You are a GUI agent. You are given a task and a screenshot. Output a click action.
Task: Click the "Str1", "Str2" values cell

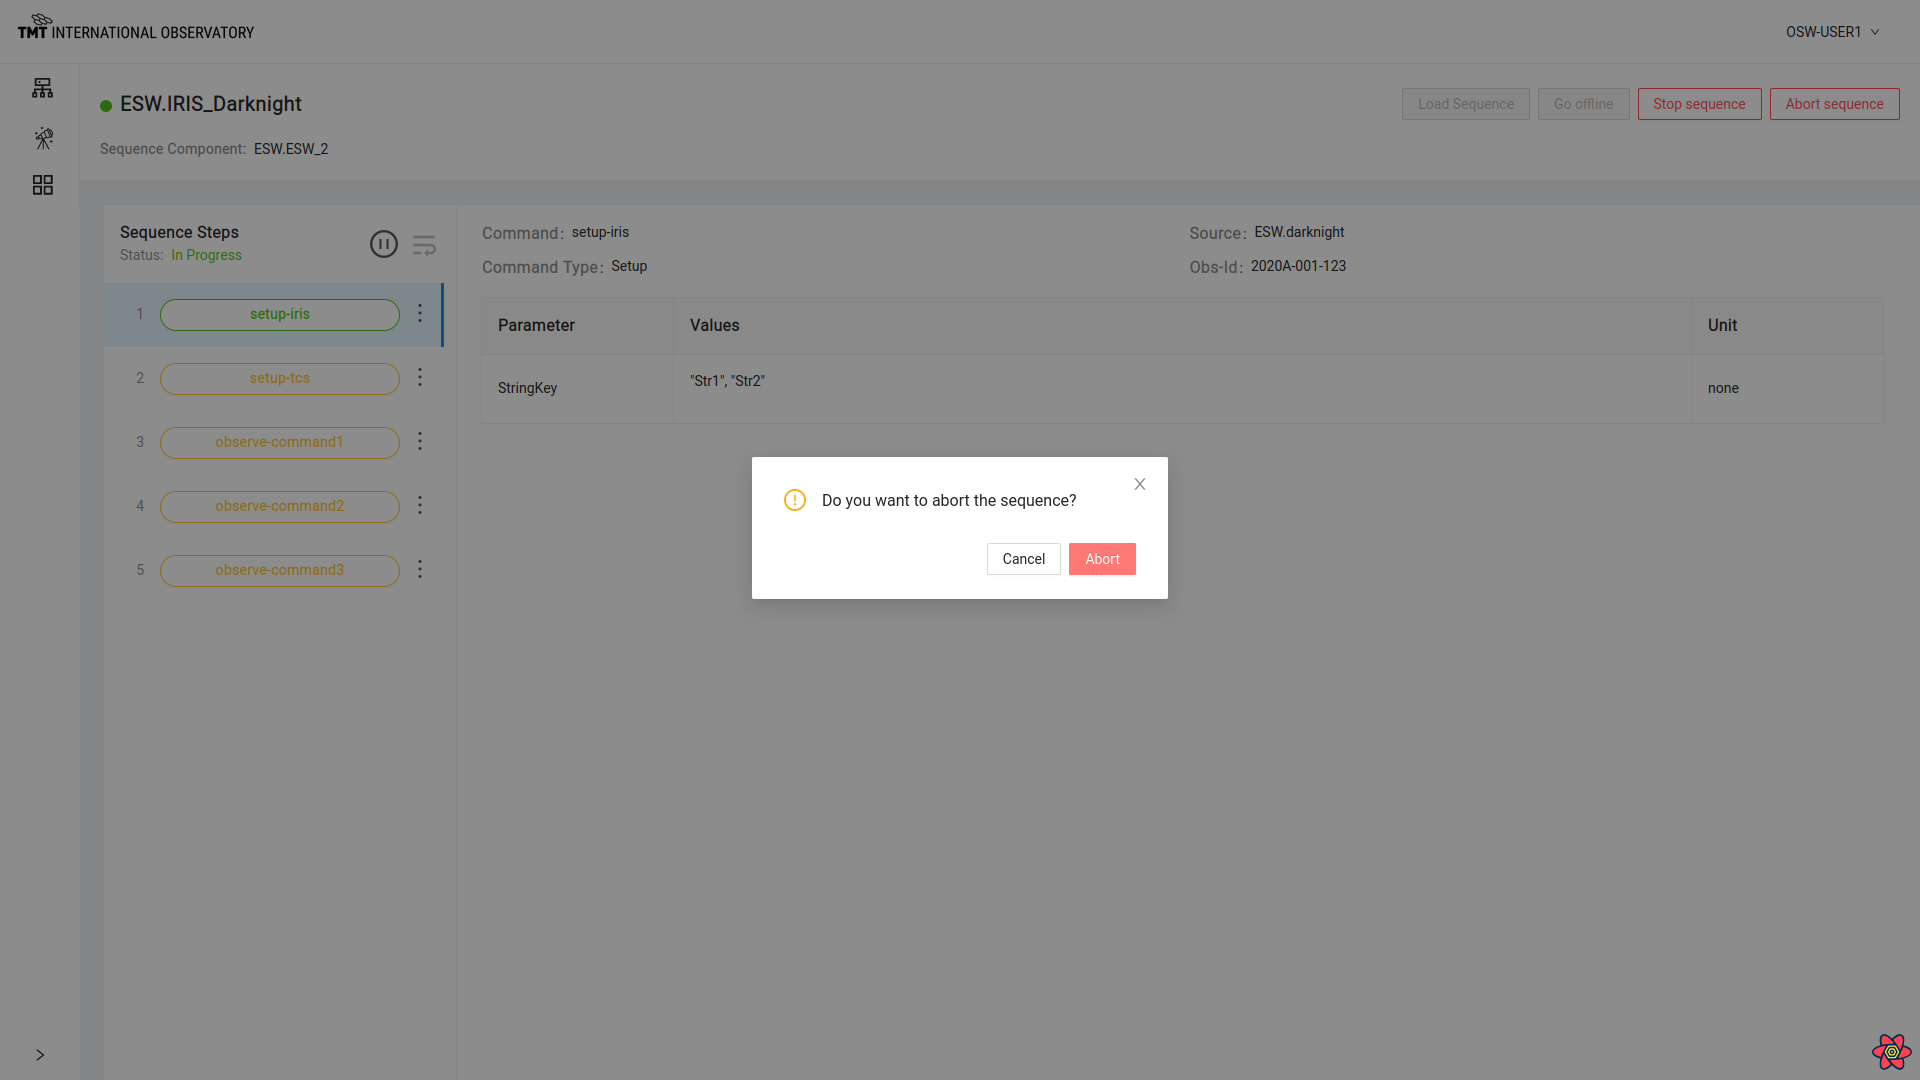pyautogui.click(x=1183, y=388)
